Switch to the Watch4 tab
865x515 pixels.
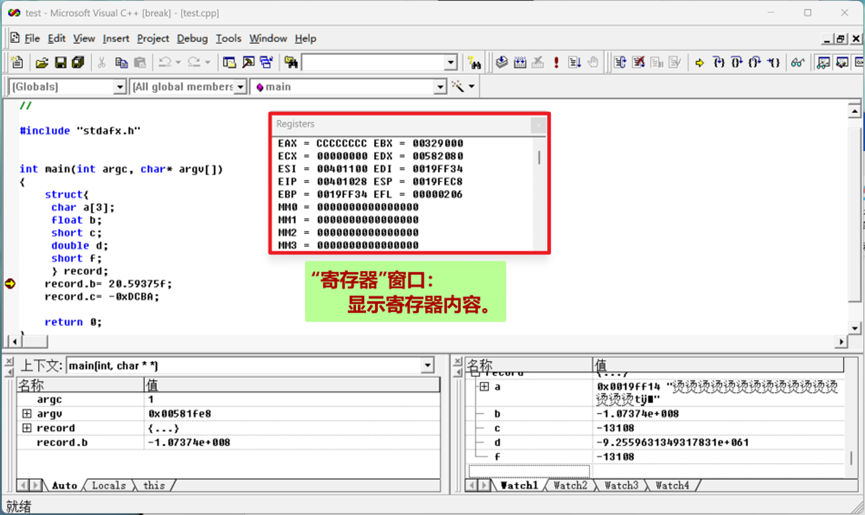672,485
